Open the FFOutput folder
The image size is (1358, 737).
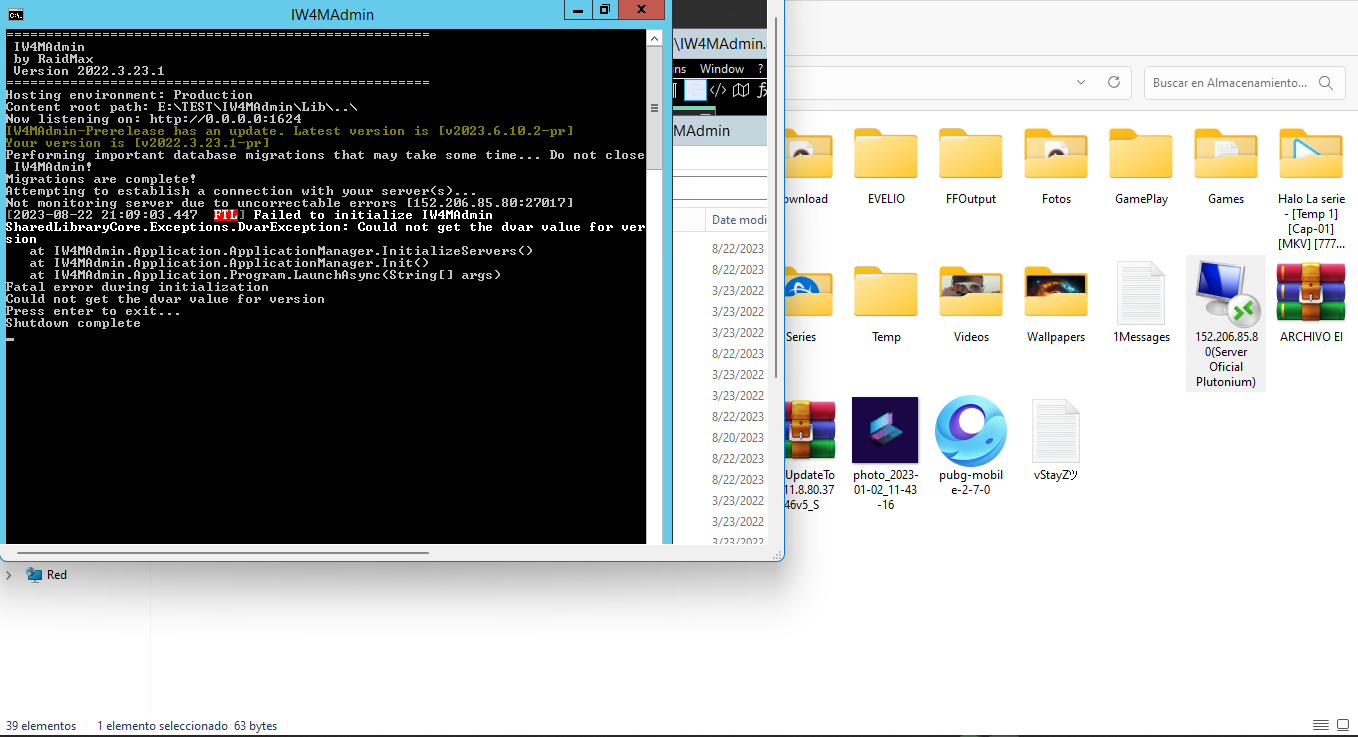[x=970, y=156]
